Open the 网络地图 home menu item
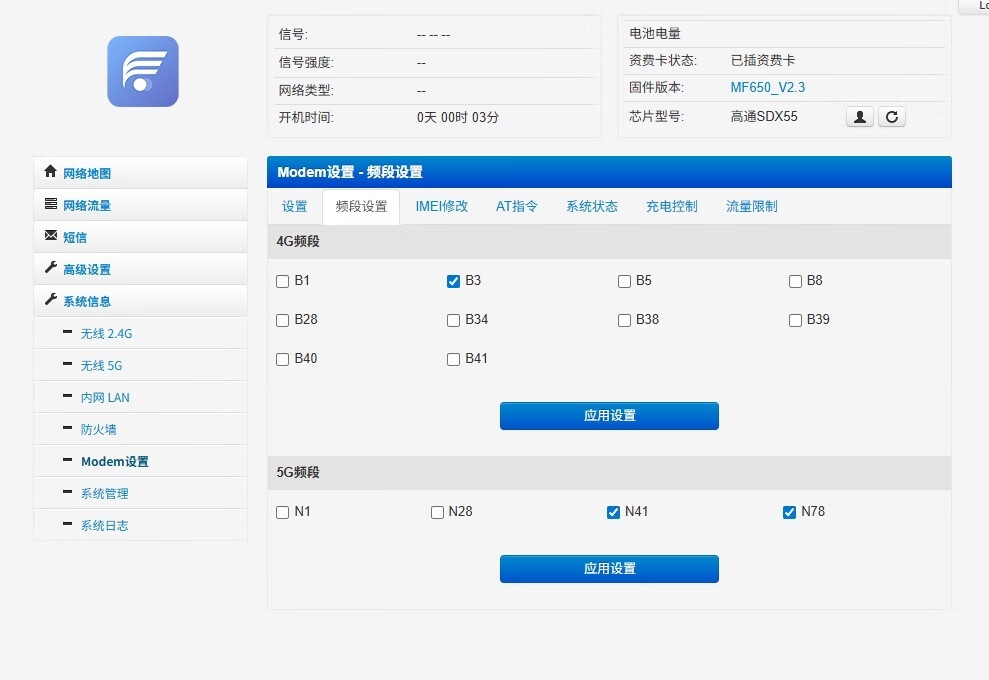Image resolution: width=989 pixels, height=680 pixels. (x=87, y=173)
